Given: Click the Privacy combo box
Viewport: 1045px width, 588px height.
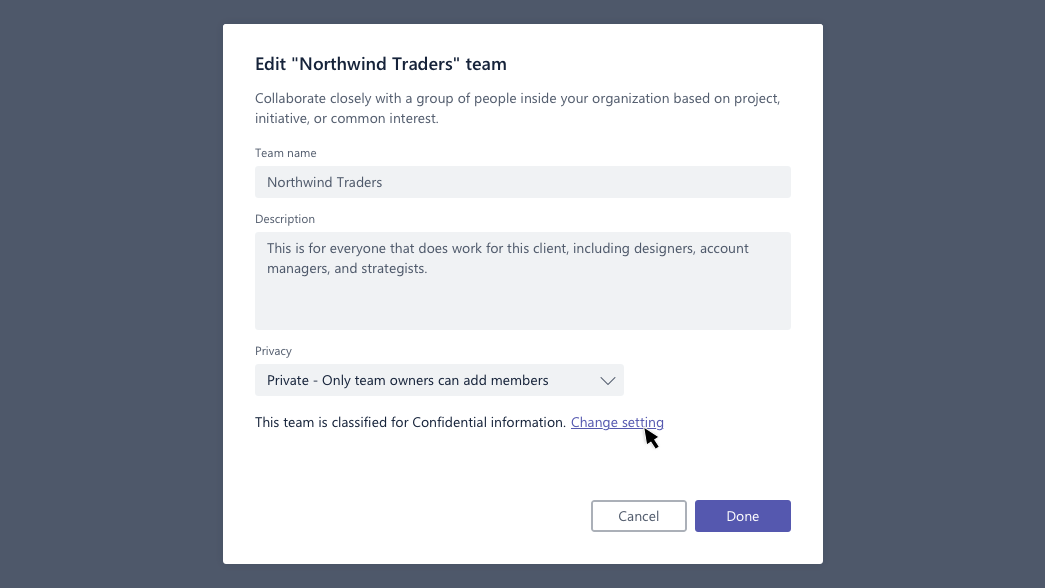Looking at the screenshot, I should pos(439,380).
